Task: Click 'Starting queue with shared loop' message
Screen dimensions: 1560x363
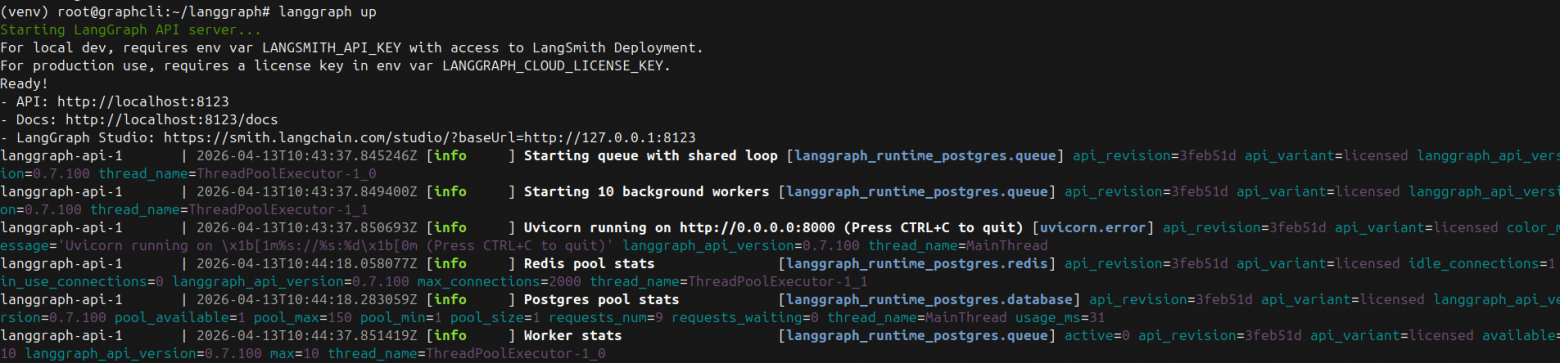Action: 650,155
